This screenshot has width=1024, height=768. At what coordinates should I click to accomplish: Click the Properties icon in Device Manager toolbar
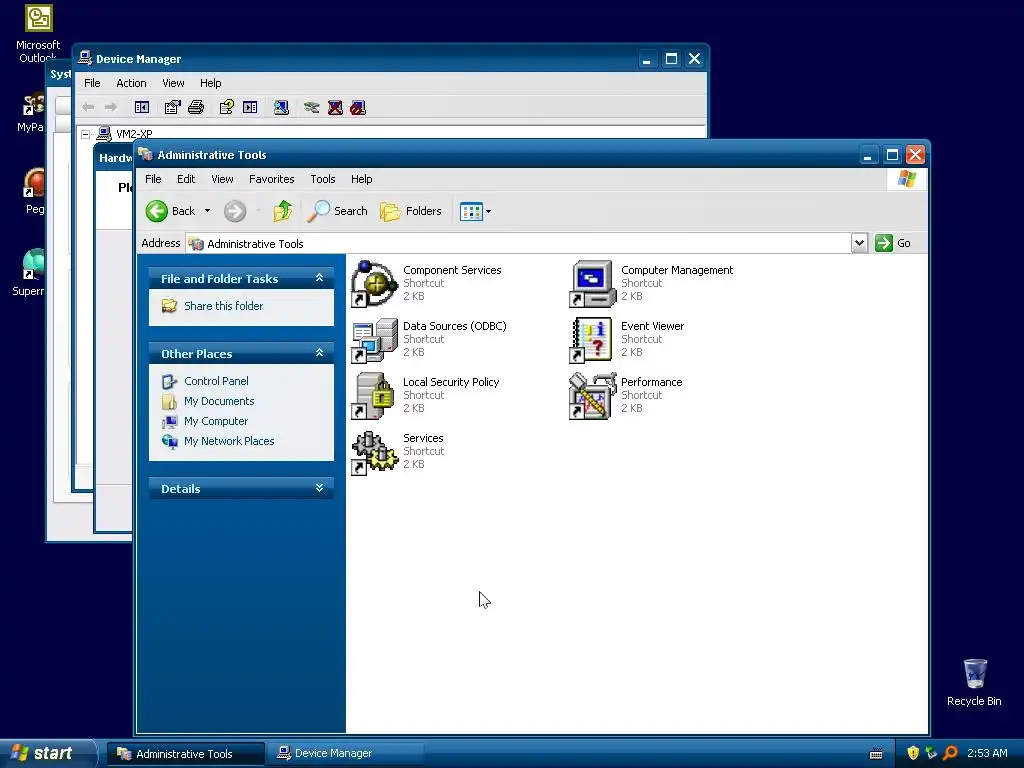click(172, 107)
